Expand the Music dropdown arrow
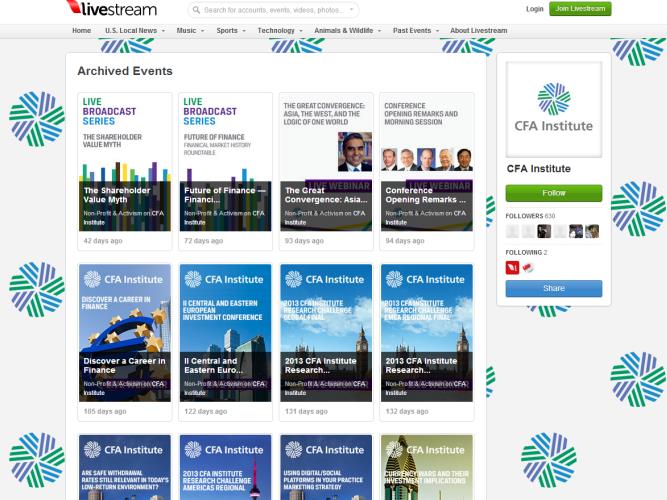Image resolution: width=667 pixels, height=500 pixels. tap(202, 31)
